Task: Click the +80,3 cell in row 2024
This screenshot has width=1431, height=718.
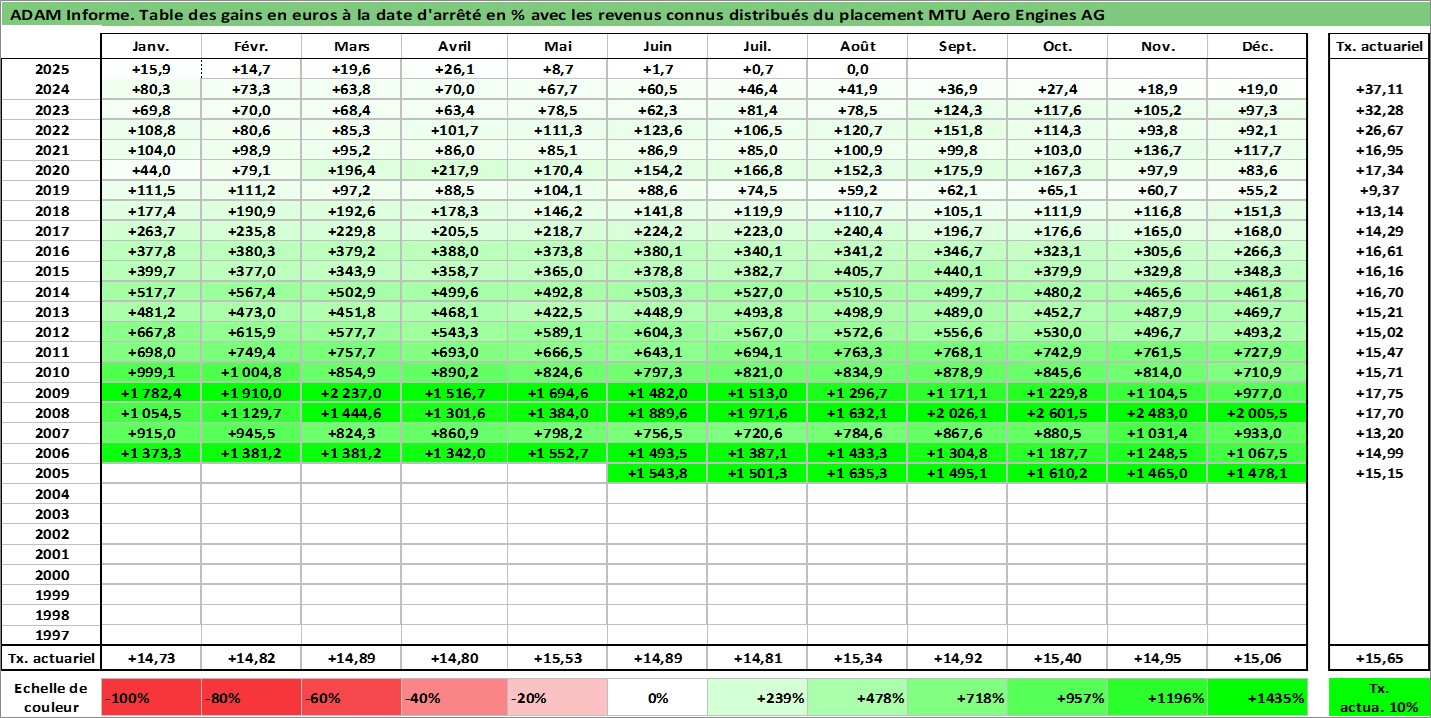Action: (151, 90)
